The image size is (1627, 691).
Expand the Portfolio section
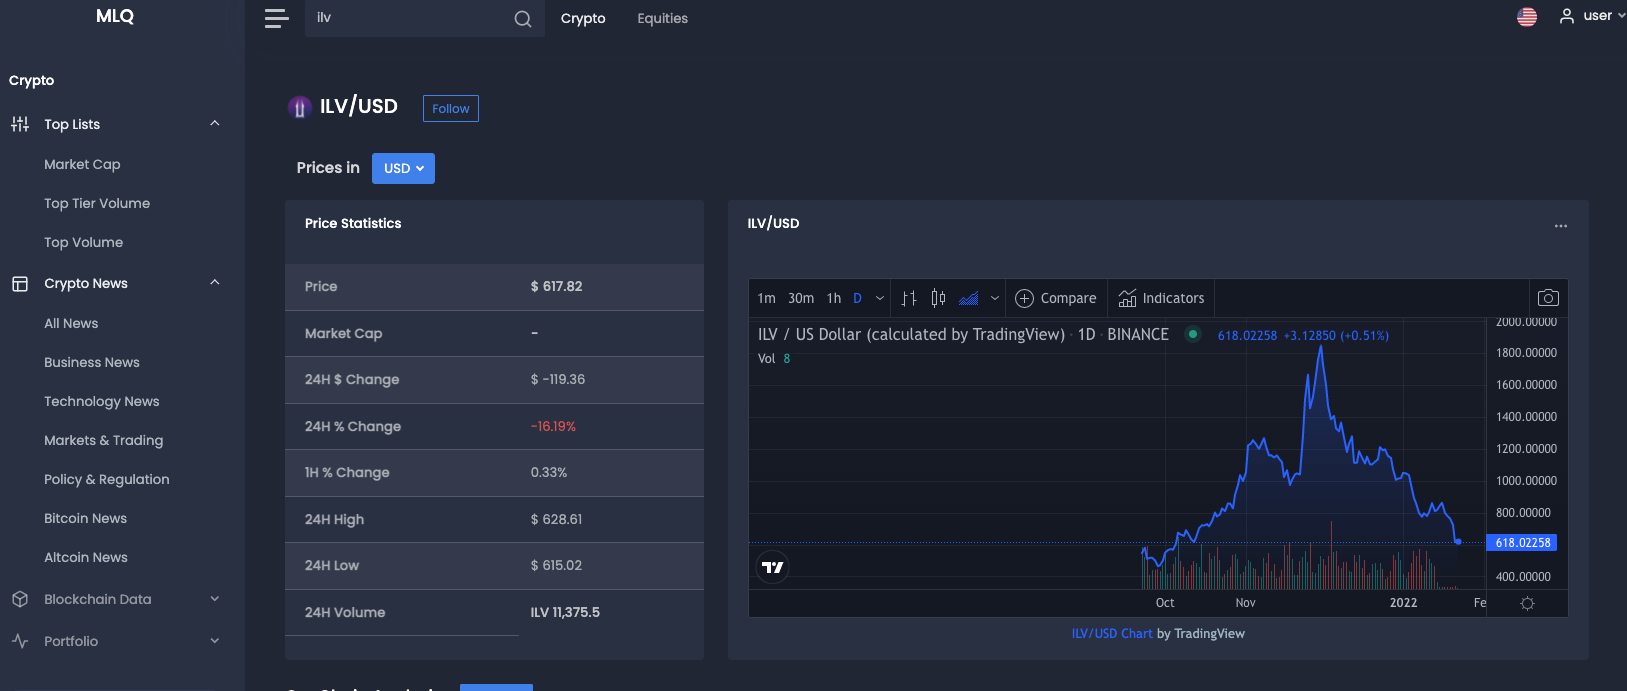(x=215, y=641)
